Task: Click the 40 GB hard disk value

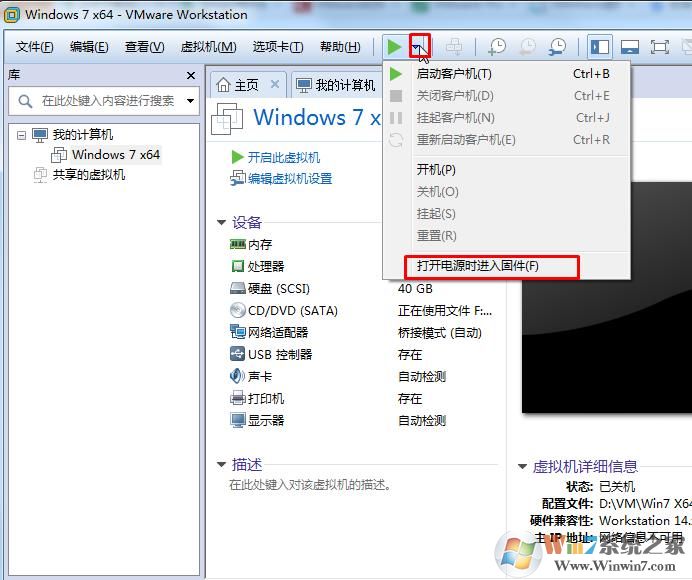Action: pos(415,289)
